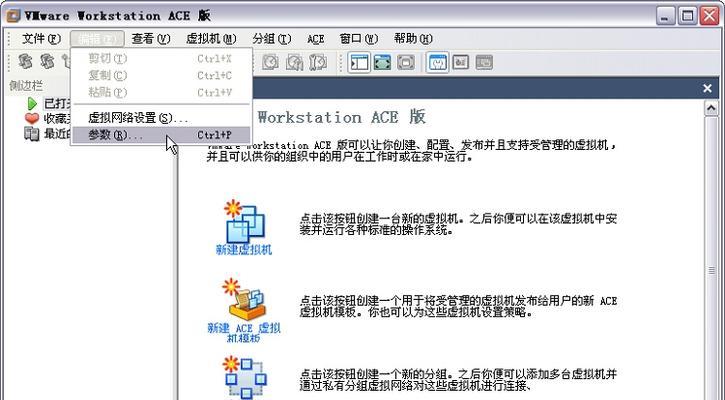
Task: Click the 新建虚拟机 icon
Action: [x=244, y=221]
